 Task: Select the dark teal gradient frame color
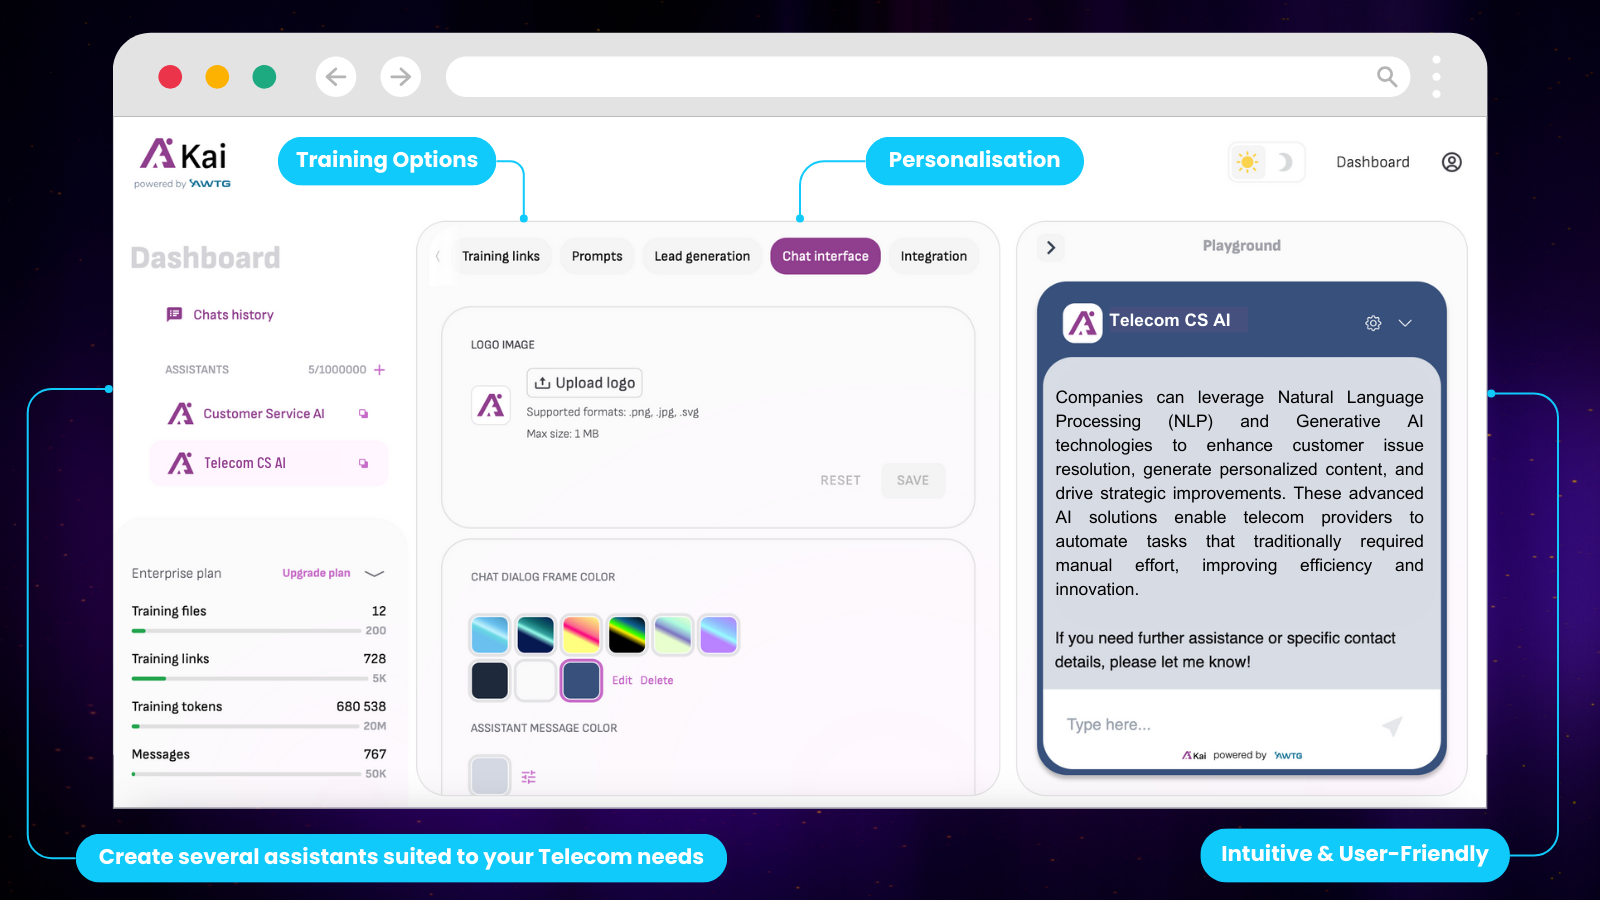point(536,635)
